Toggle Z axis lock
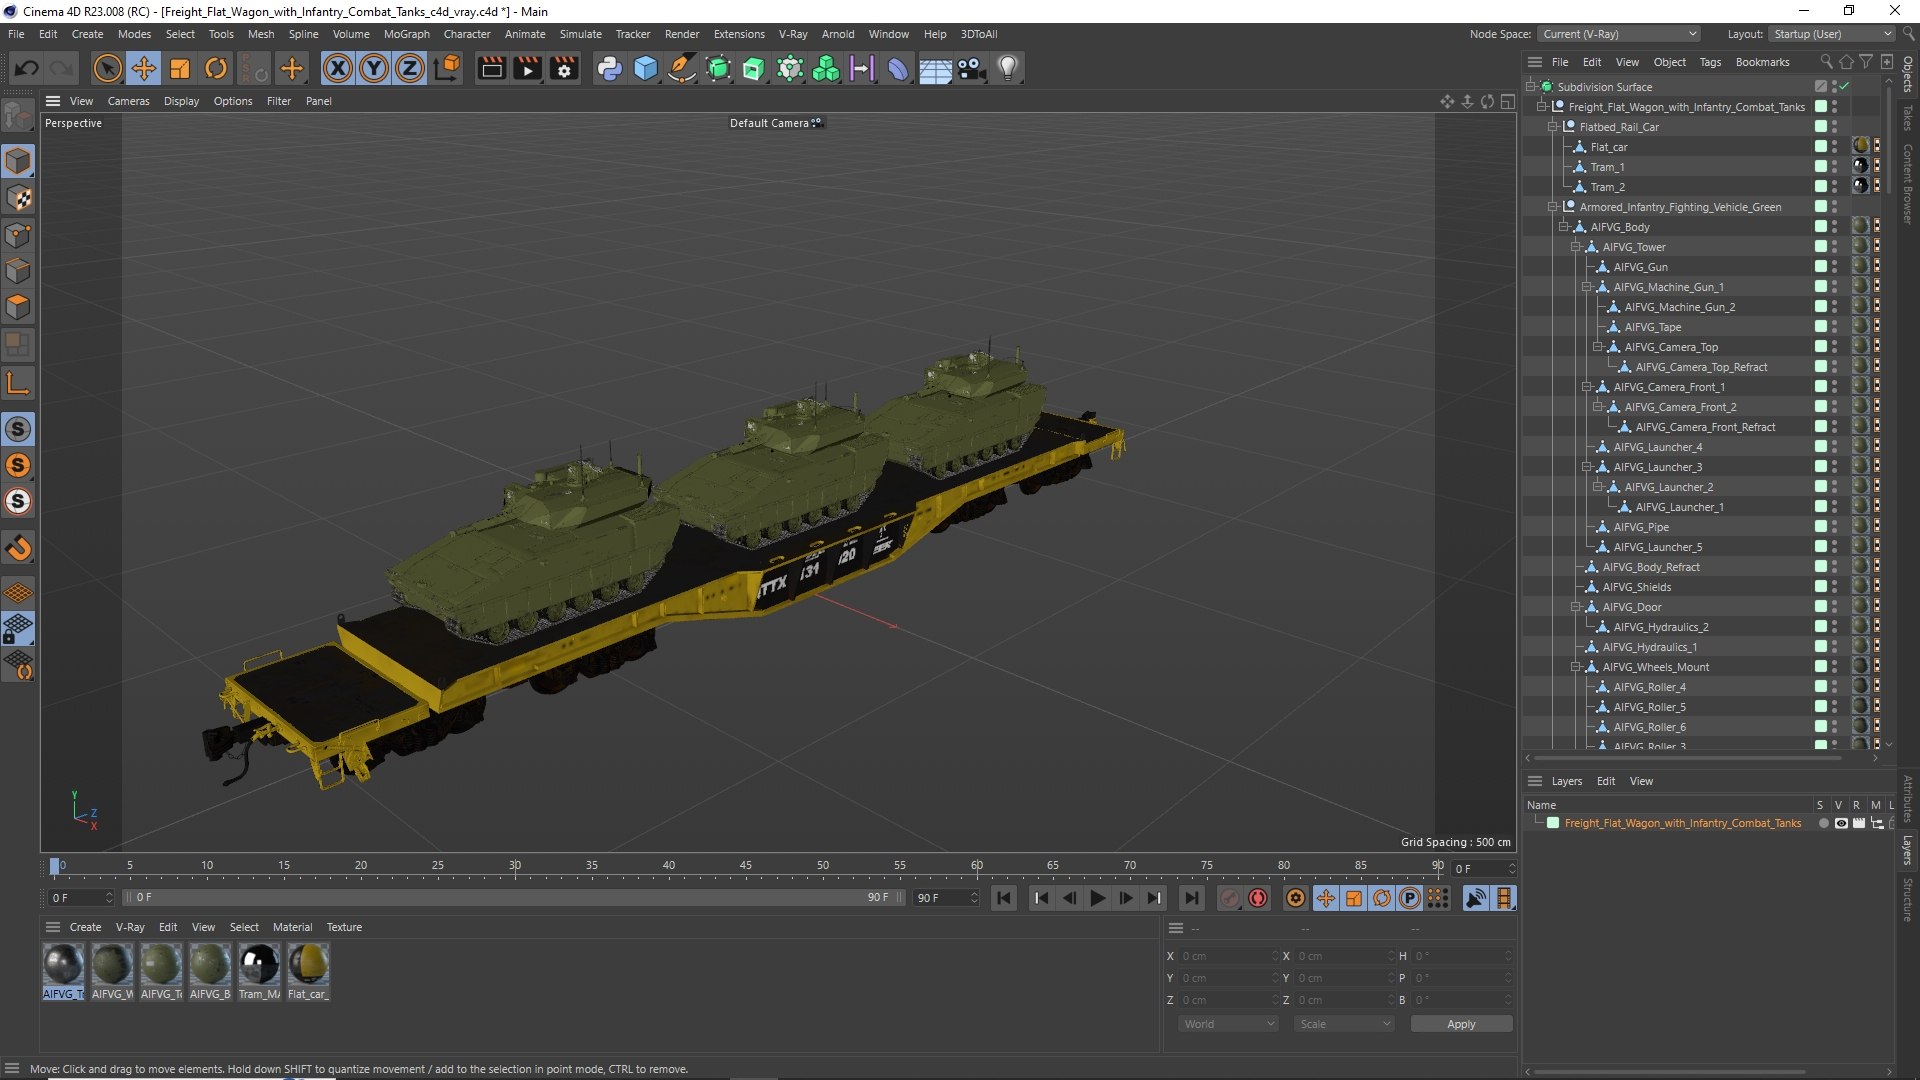This screenshot has height=1080, width=1920. [x=410, y=68]
